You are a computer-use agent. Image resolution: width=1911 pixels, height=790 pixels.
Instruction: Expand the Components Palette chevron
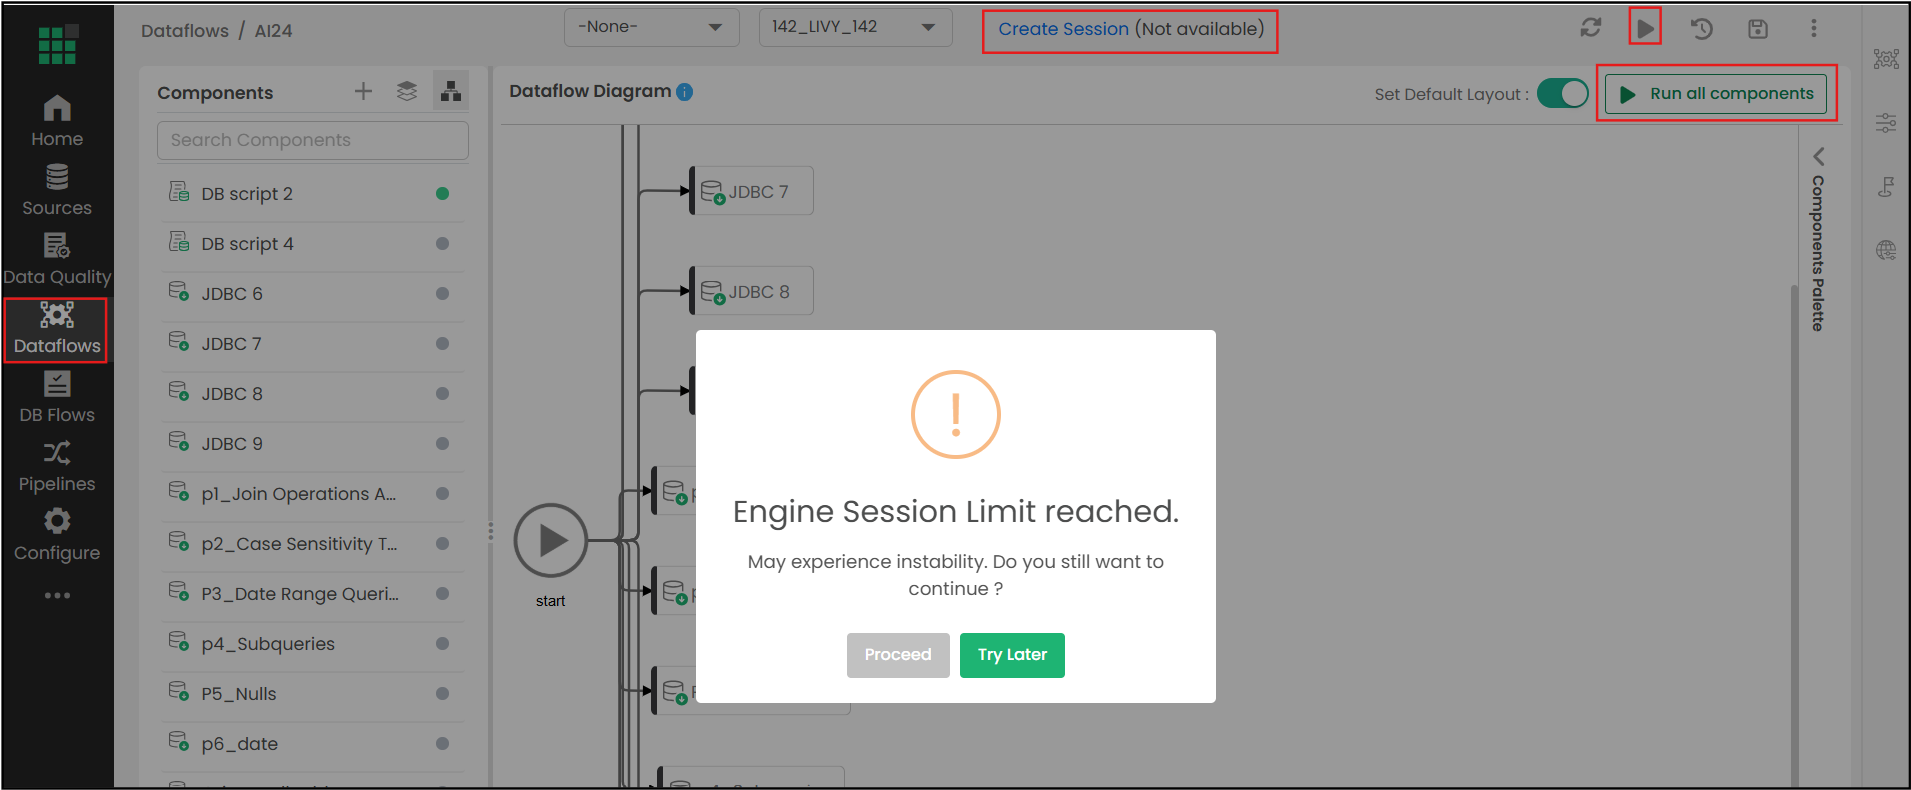pos(1818,157)
